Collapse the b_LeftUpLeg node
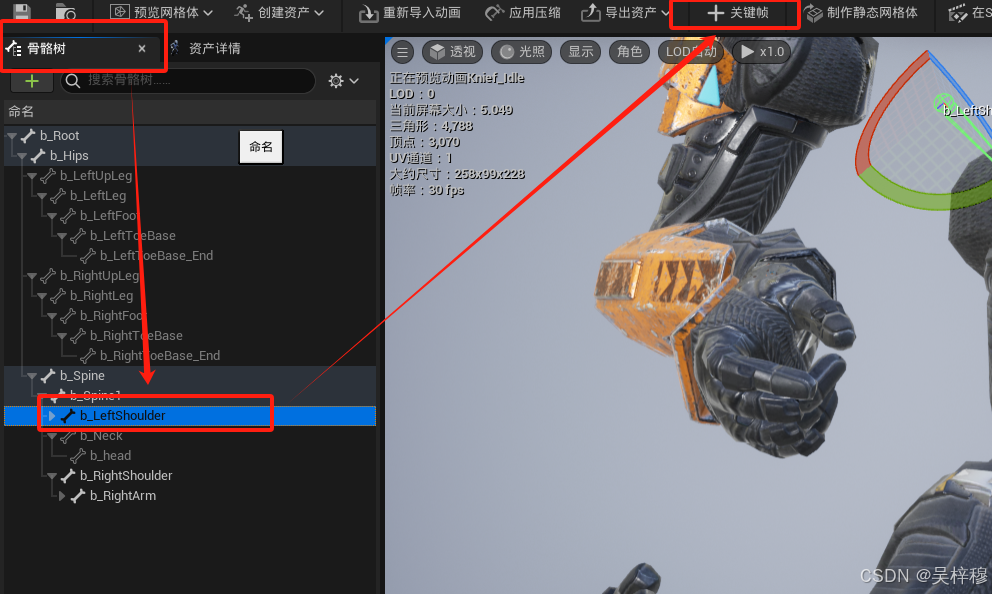This screenshot has height=594, width=992. point(32,176)
